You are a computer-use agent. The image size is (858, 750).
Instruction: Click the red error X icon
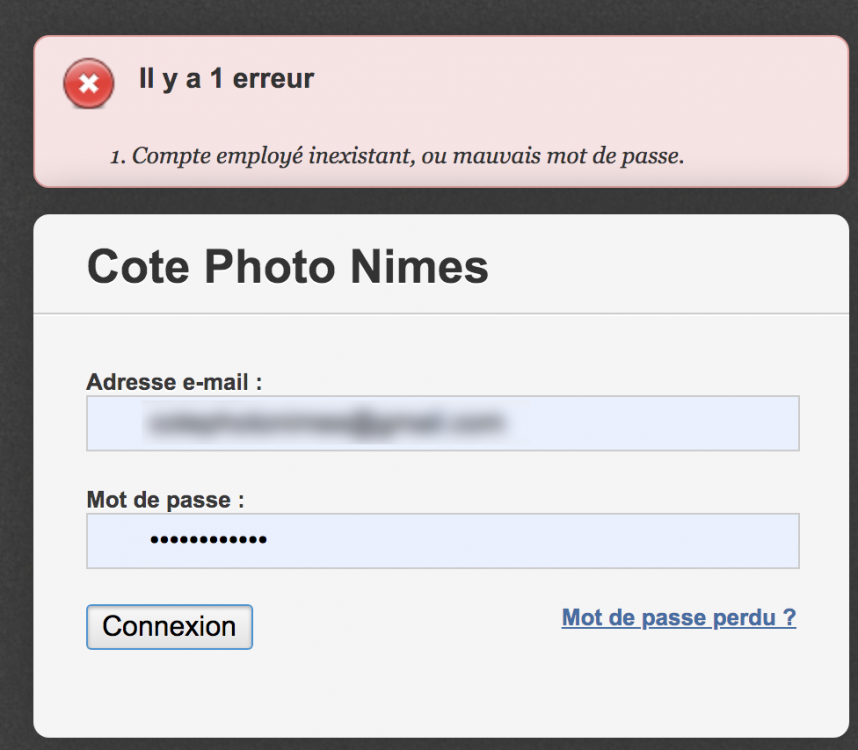point(88,83)
